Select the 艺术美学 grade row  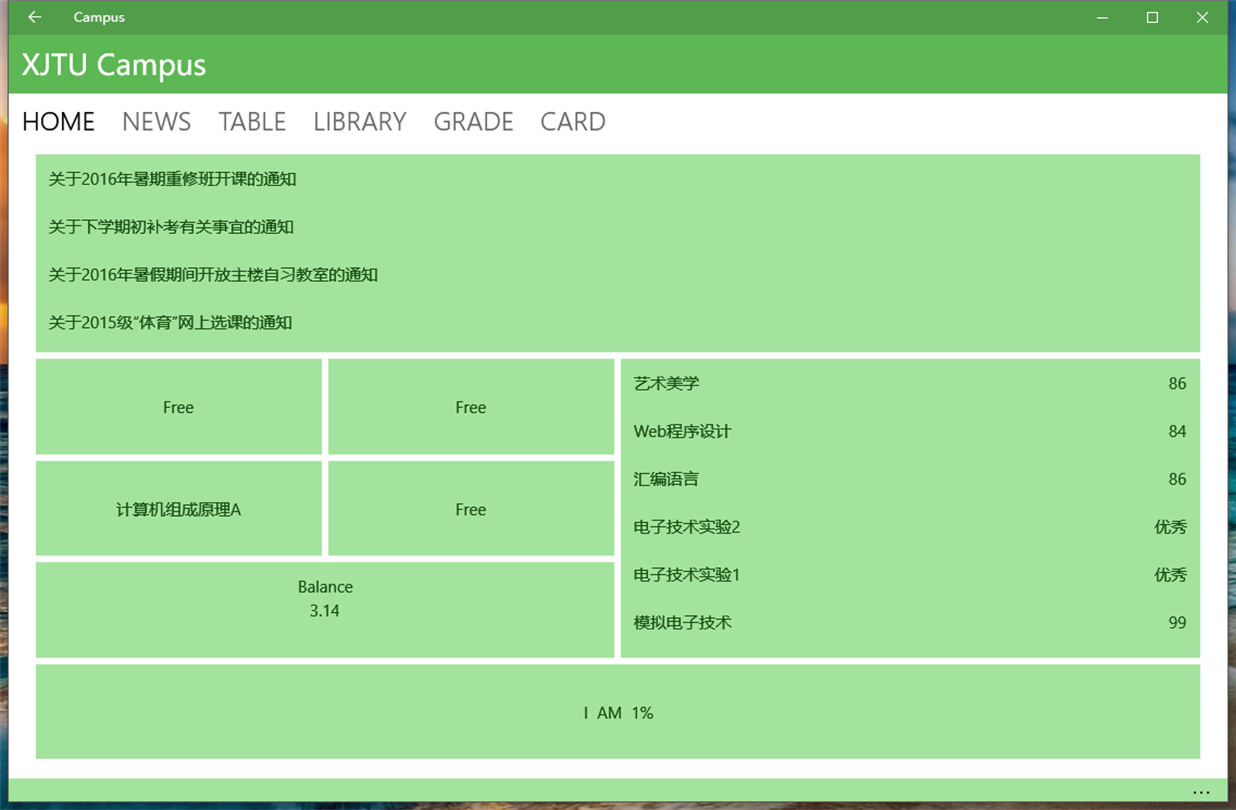pos(910,384)
